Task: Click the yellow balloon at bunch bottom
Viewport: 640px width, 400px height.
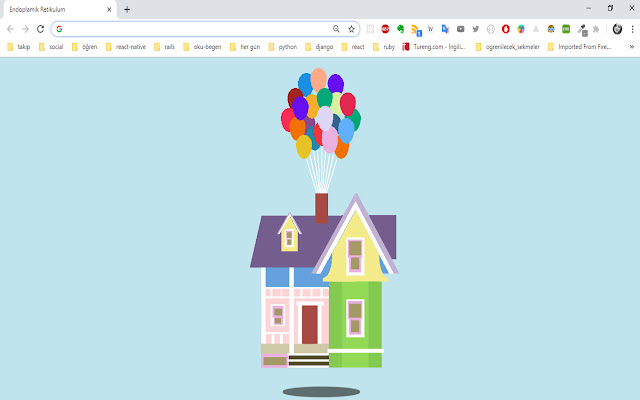Action: coord(304,147)
